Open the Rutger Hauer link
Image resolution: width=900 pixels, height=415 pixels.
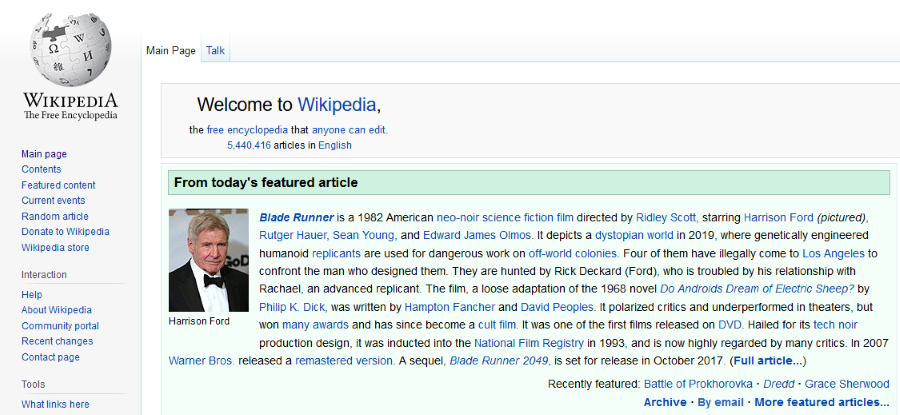click(293, 235)
